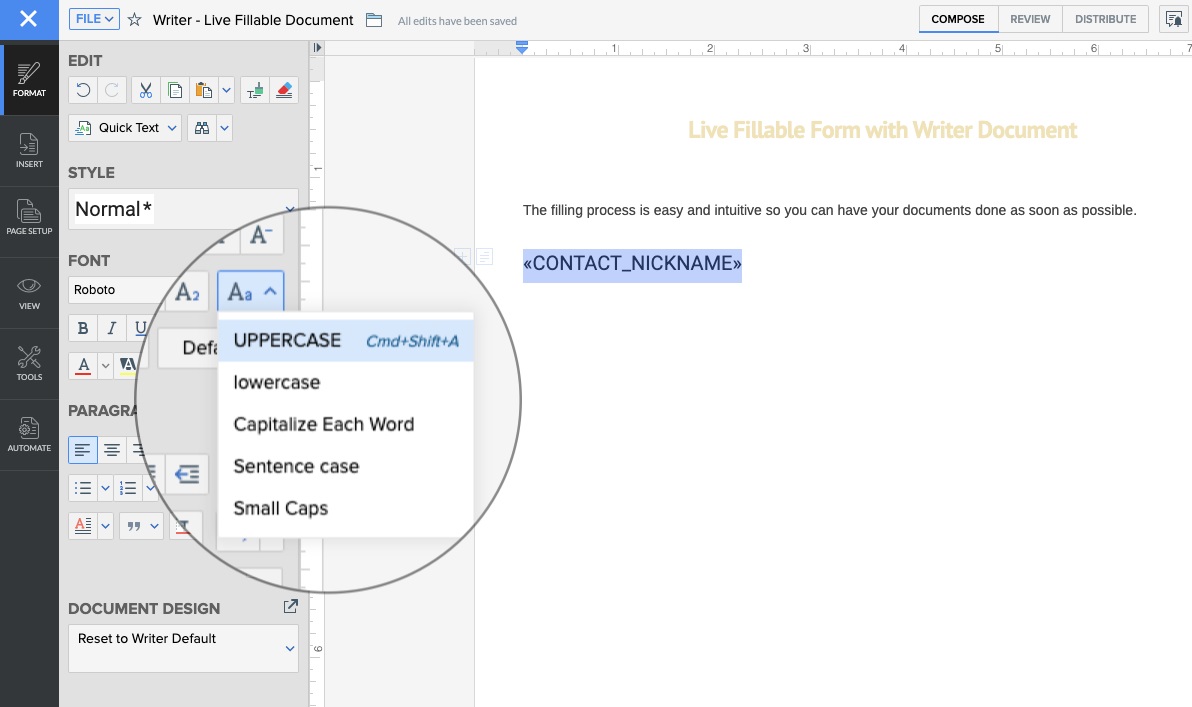The image size is (1192, 707).
Task: Open comments icon in top right corner
Action: point(1174,20)
